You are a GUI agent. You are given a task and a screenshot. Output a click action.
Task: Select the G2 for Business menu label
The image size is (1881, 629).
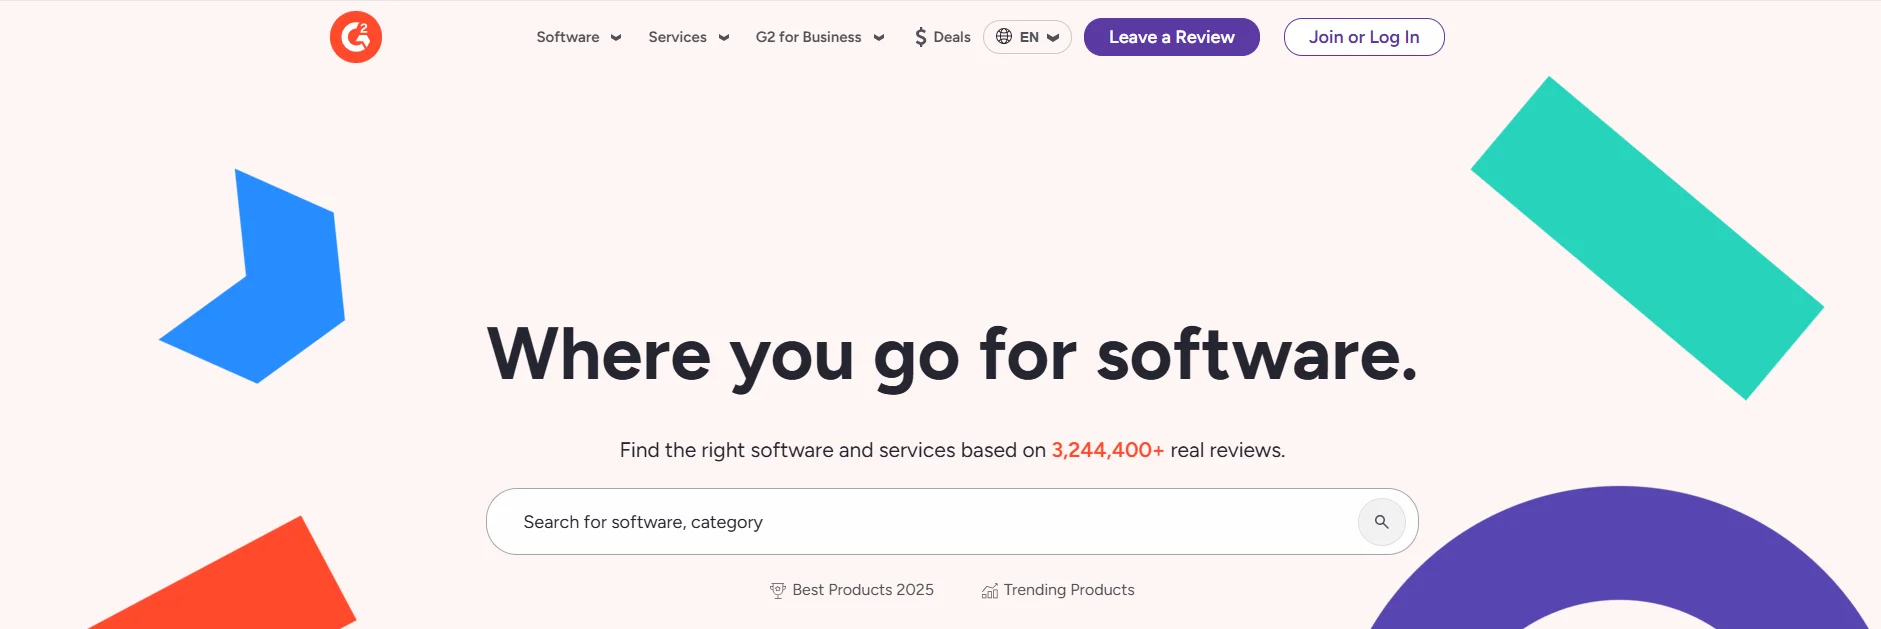(x=808, y=37)
